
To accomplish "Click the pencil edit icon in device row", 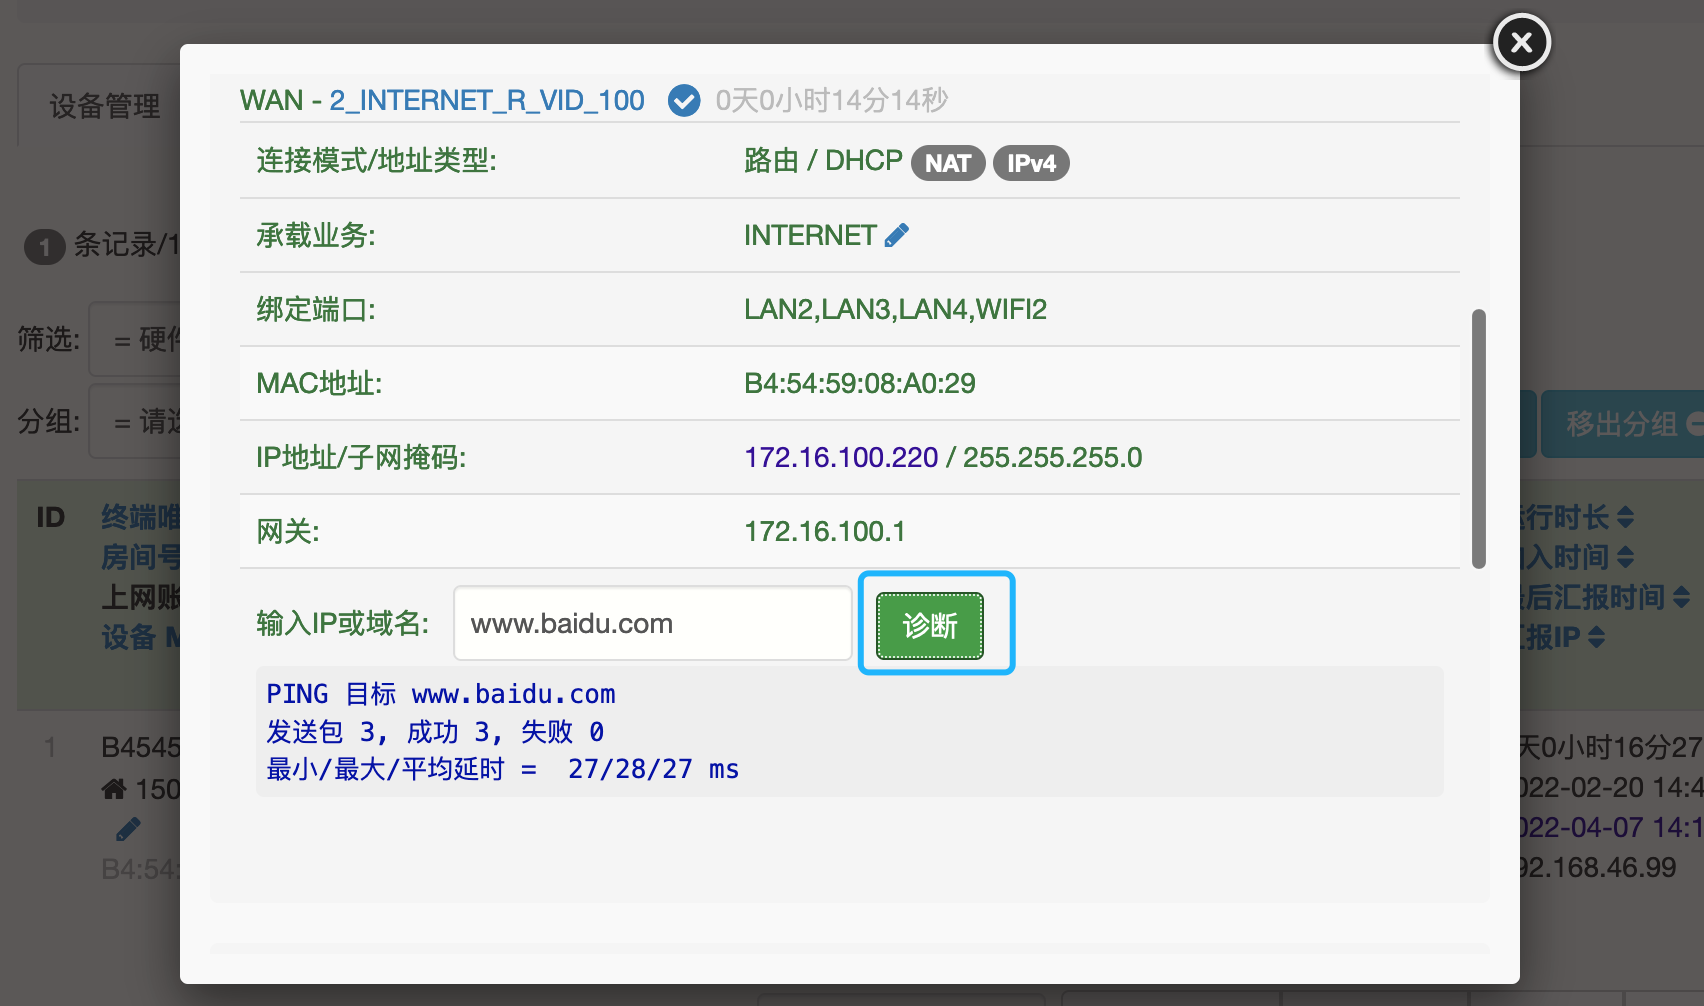I will click(x=128, y=829).
